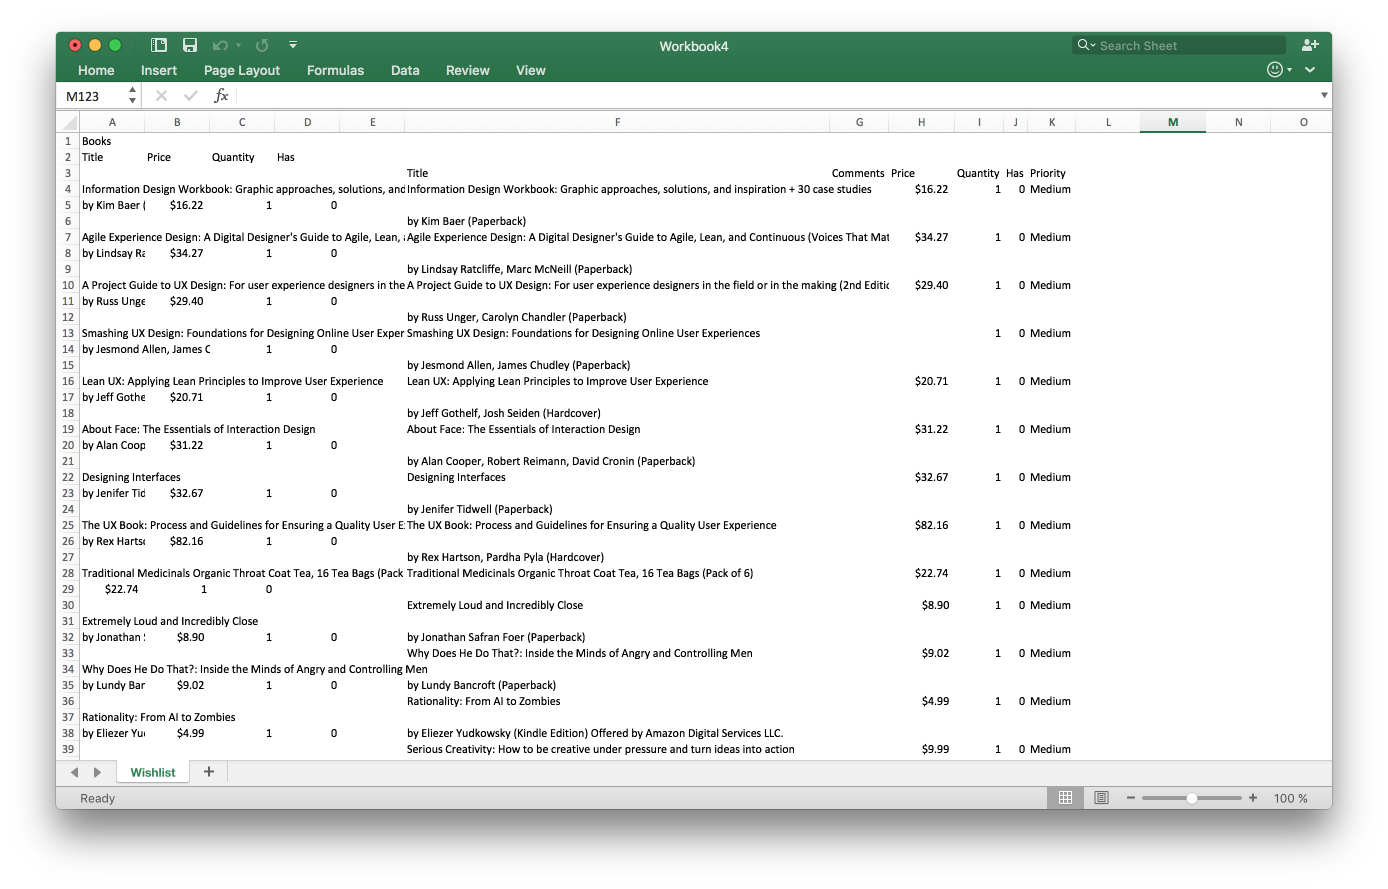This screenshot has height=889, width=1388.
Task: Zoom in with the plus button
Action: 1253,797
